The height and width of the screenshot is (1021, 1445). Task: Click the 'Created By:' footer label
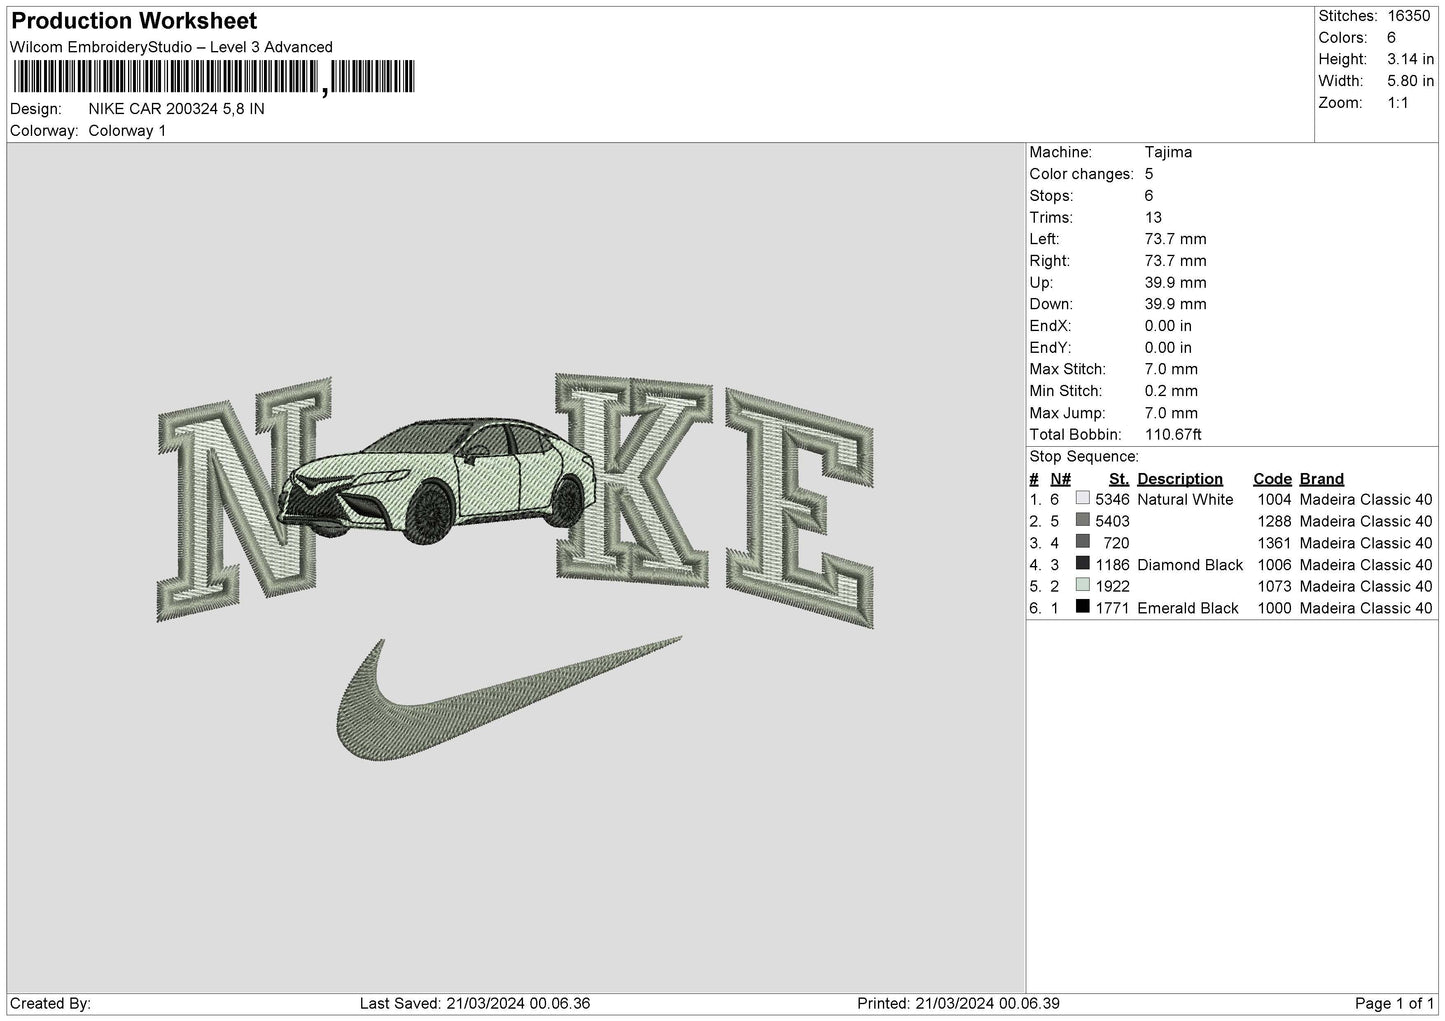click(x=50, y=1003)
